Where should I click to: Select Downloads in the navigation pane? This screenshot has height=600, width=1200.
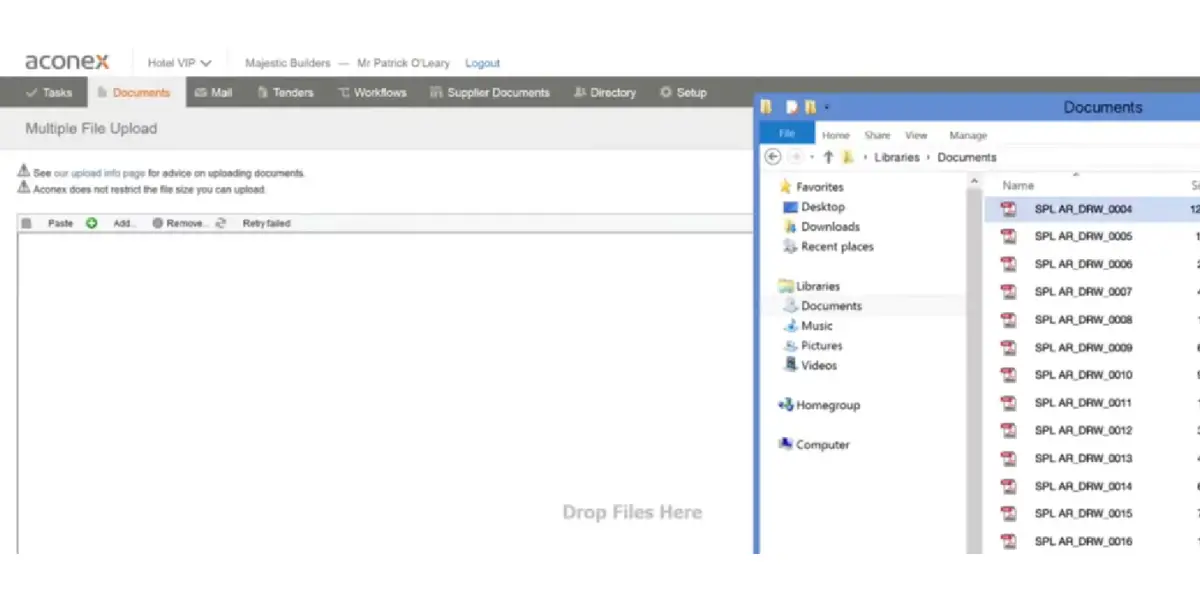(x=821, y=227)
